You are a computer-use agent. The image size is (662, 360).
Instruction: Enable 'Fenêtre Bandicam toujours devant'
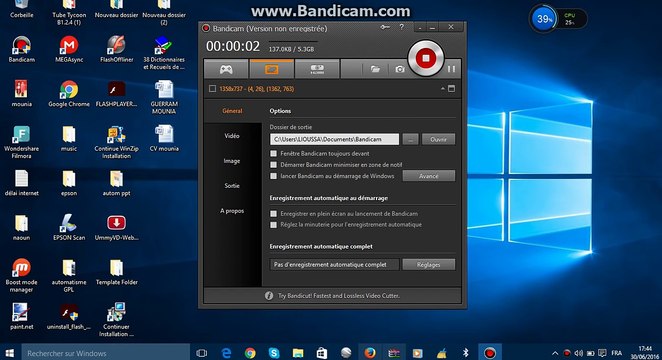(274, 154)
